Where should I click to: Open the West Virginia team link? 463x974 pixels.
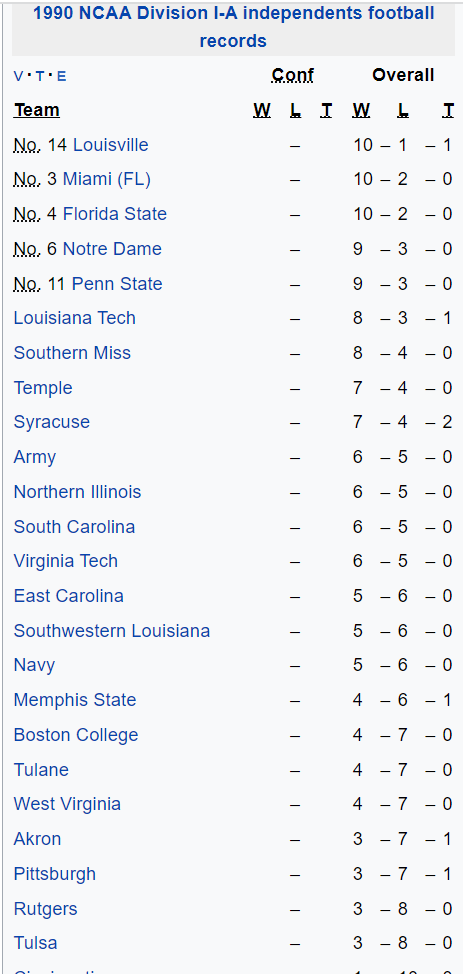coord(67,804)
